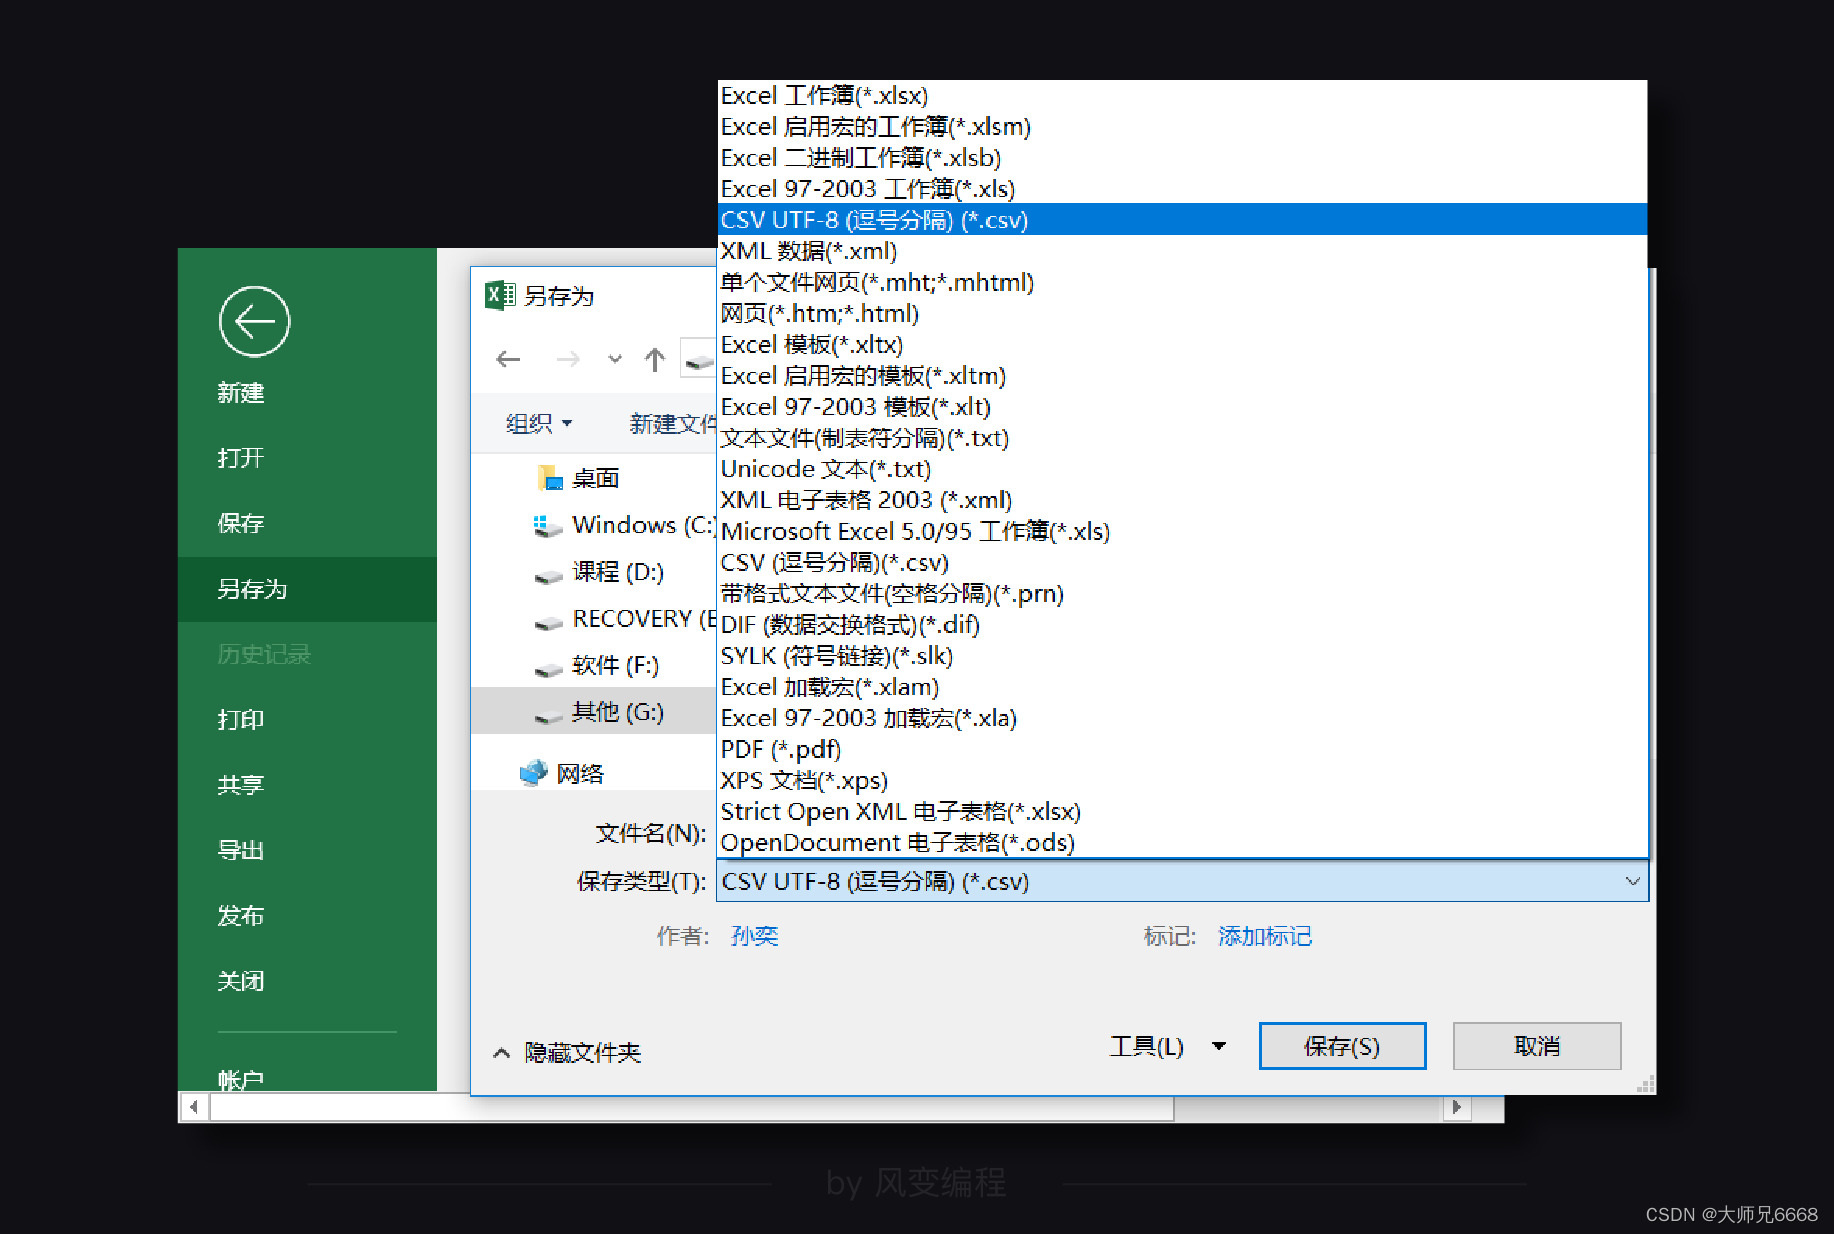Click 保存(S) button

(1342, 1046)
